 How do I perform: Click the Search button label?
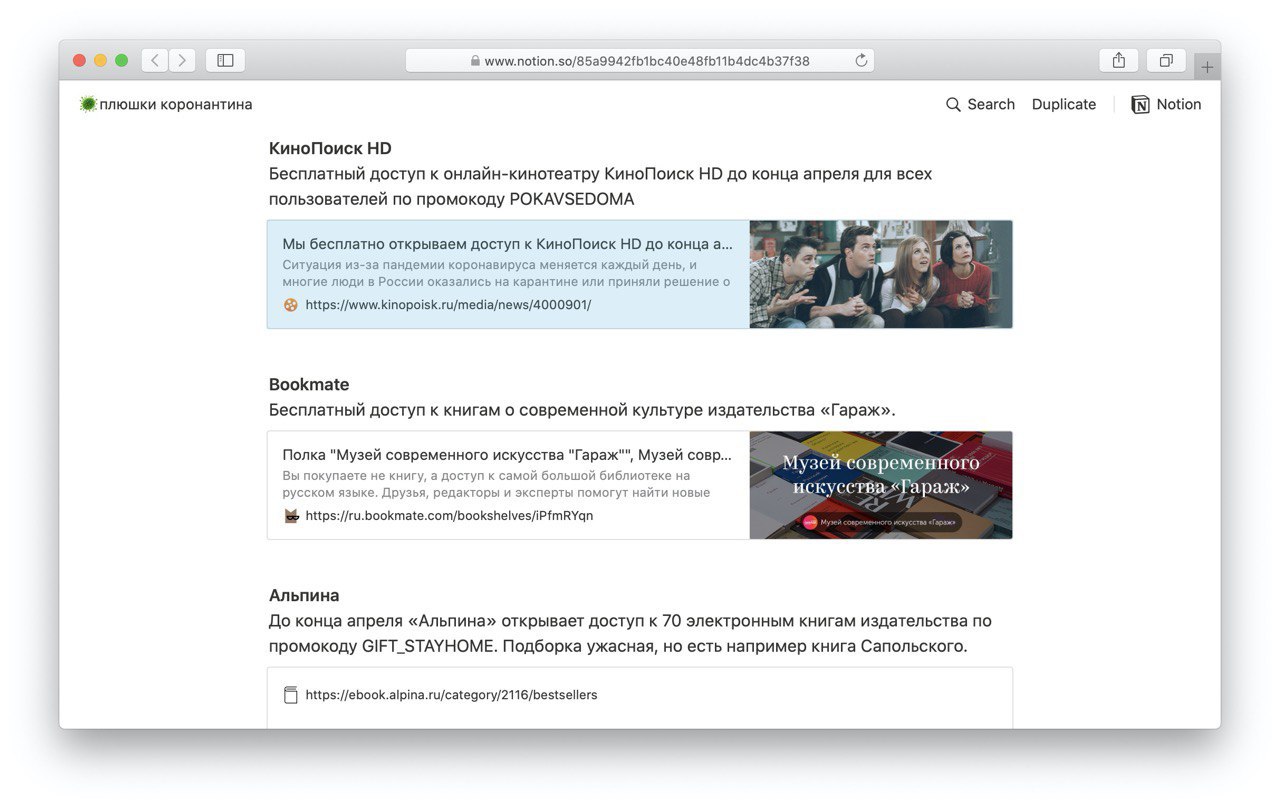point(991,104)
